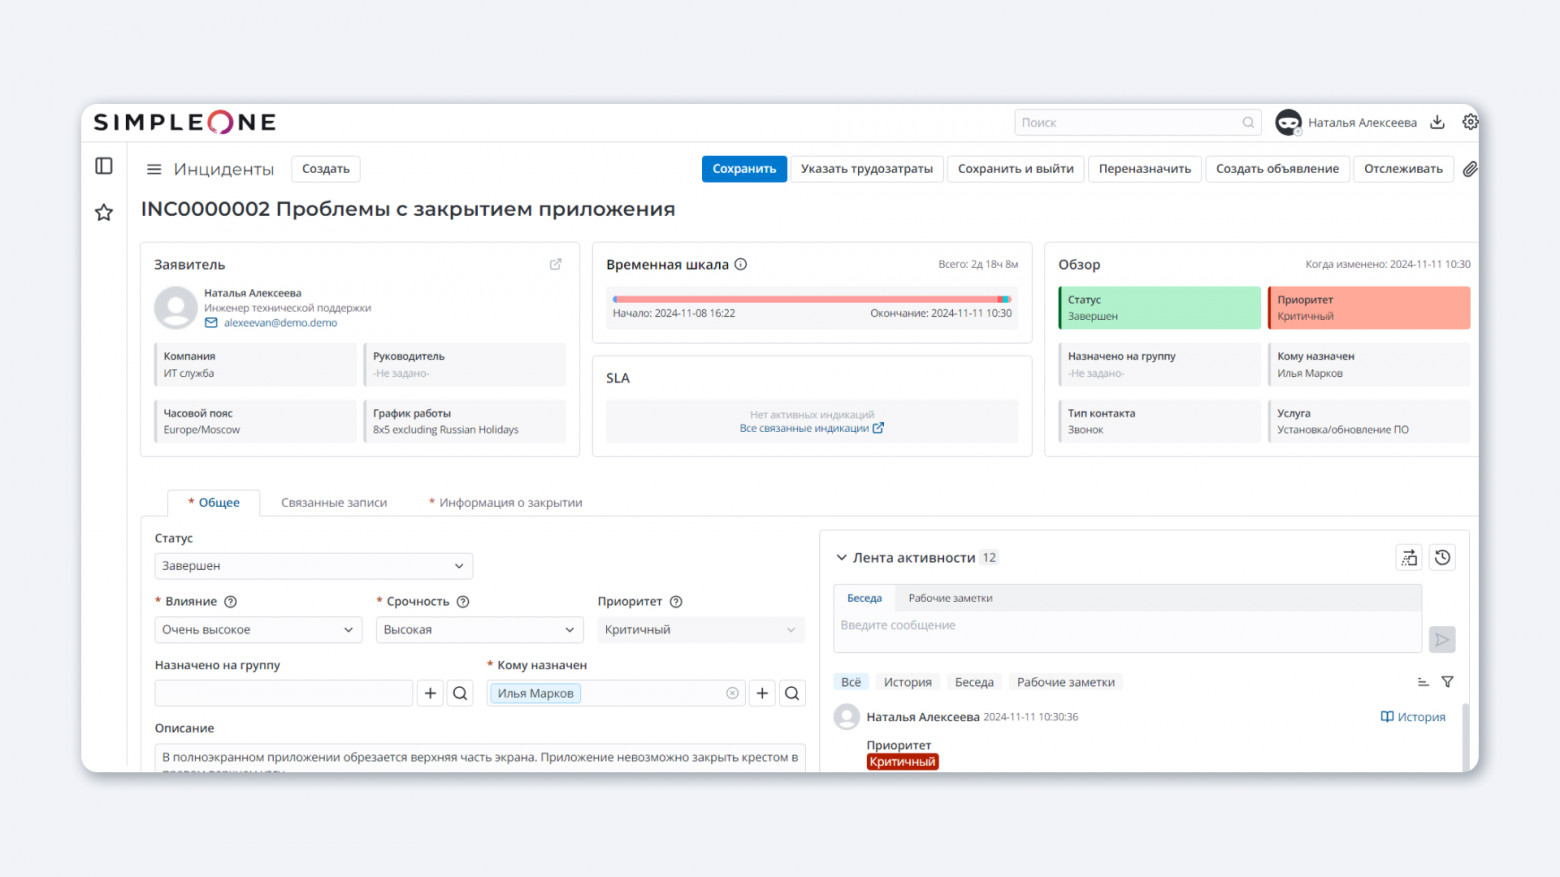
Task: Click send message arrow button
Action: pos(1442,639)
